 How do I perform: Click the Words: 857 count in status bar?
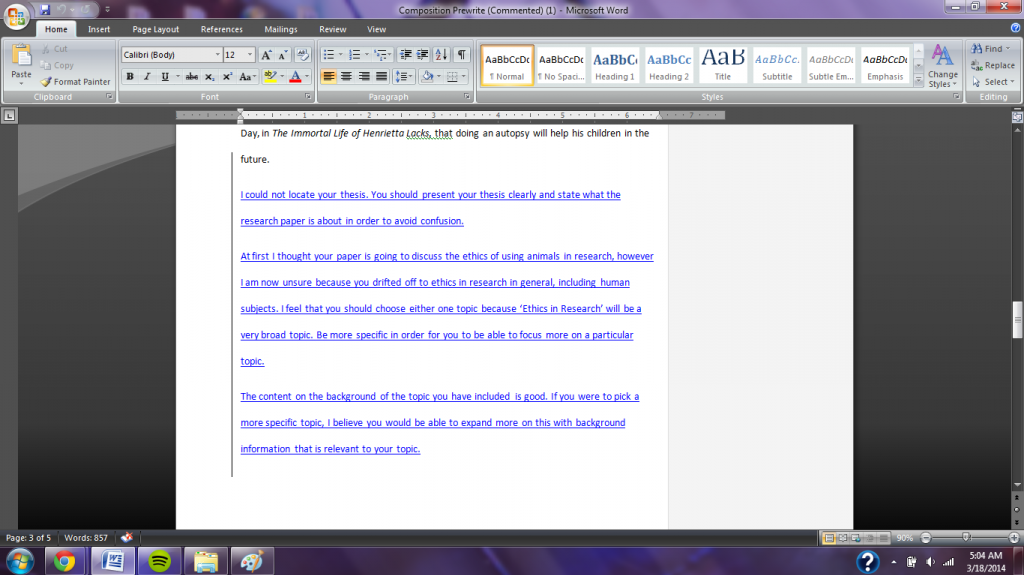87,538
